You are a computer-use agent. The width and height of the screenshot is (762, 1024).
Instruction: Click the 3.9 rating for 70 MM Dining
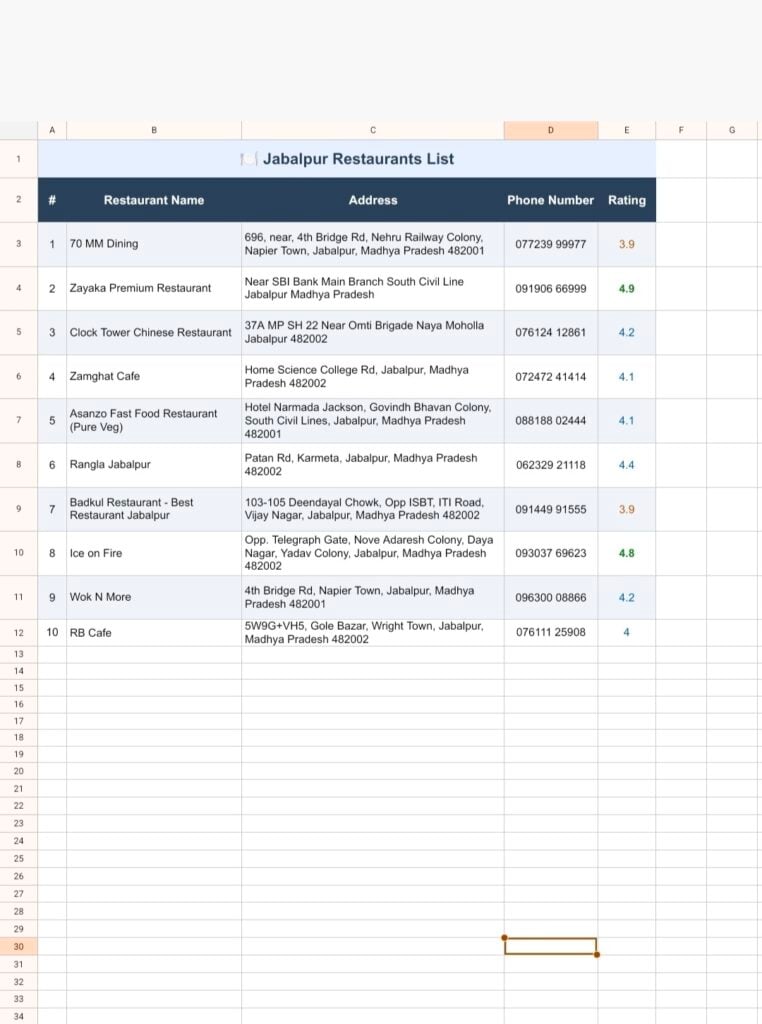(627, 244)
